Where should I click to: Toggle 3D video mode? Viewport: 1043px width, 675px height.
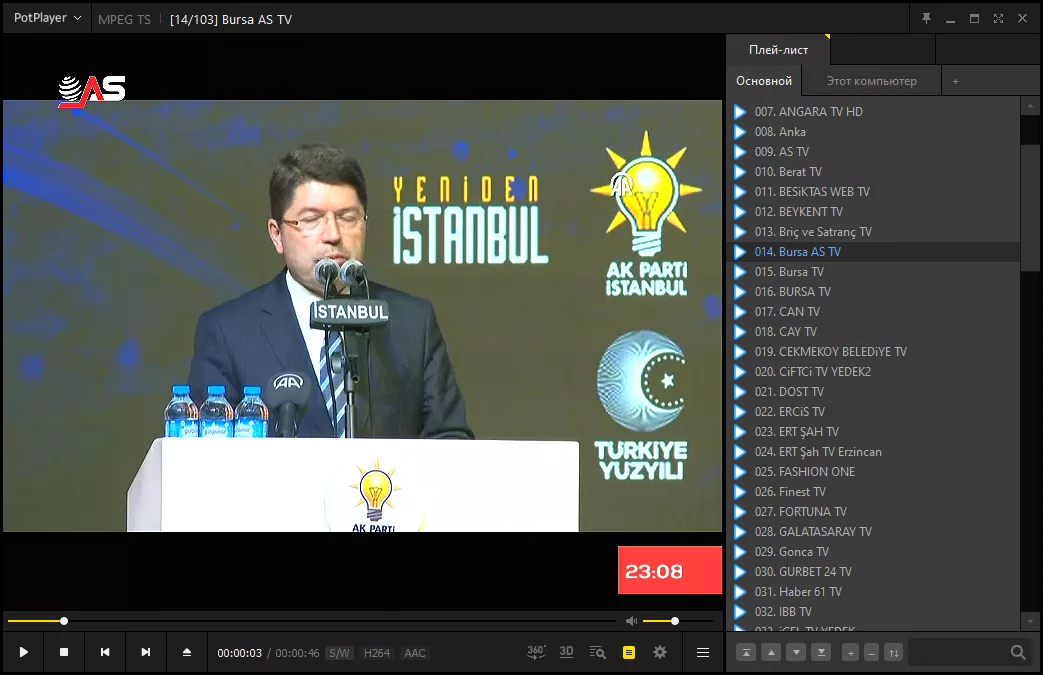click(566, 652)
